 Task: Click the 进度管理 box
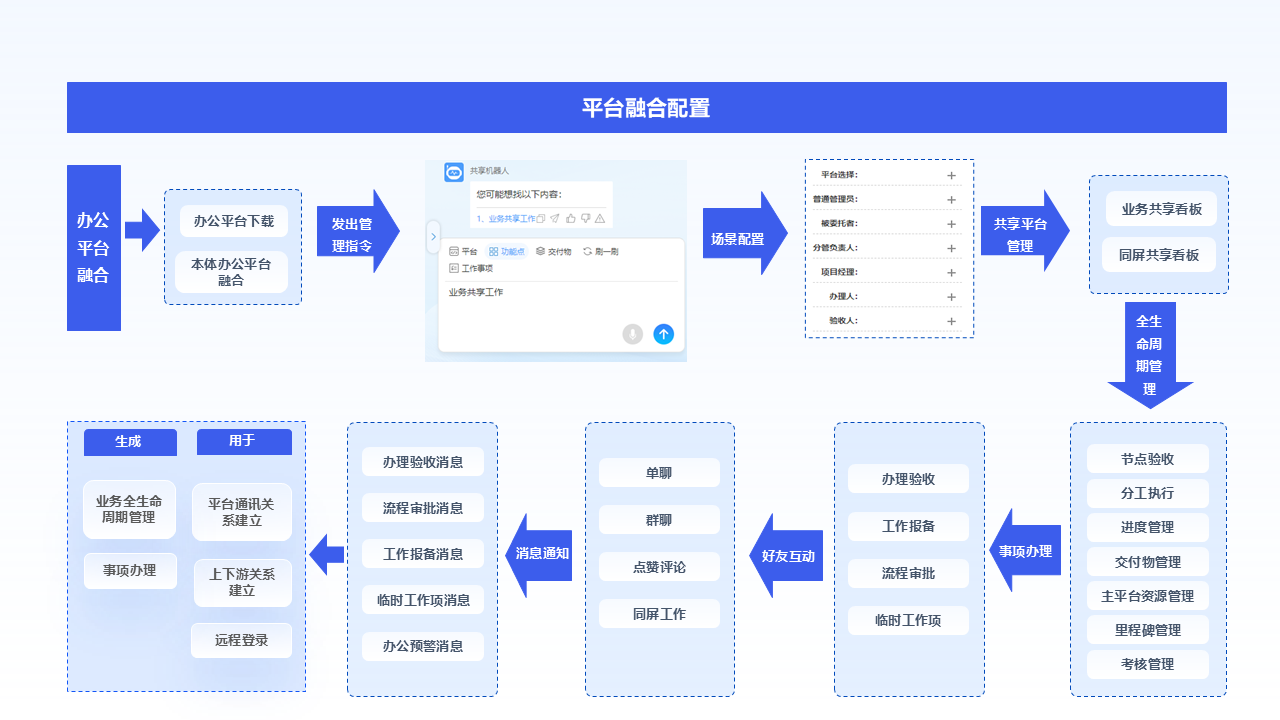(1148, 527)
